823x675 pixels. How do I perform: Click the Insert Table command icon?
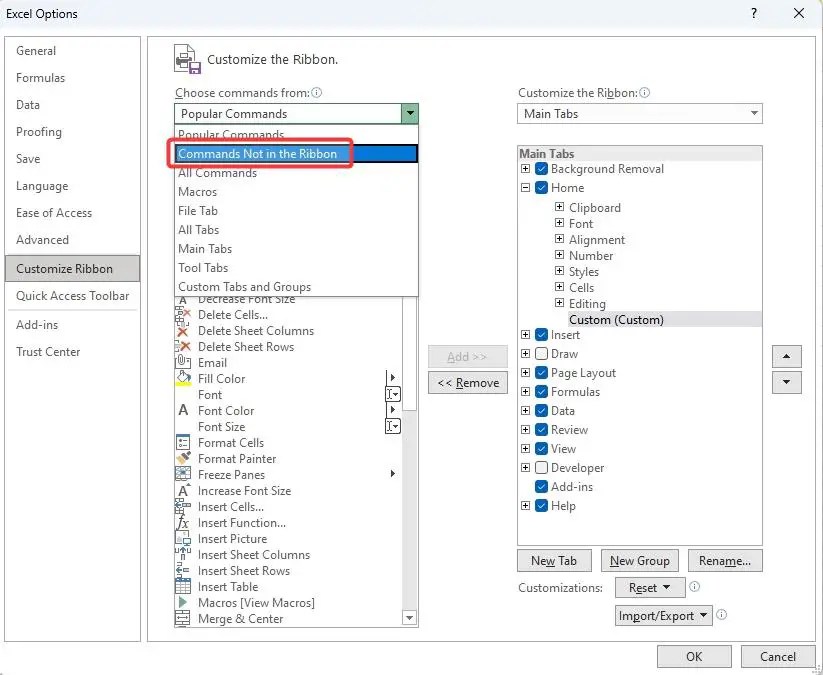click(x=184, y=587)
